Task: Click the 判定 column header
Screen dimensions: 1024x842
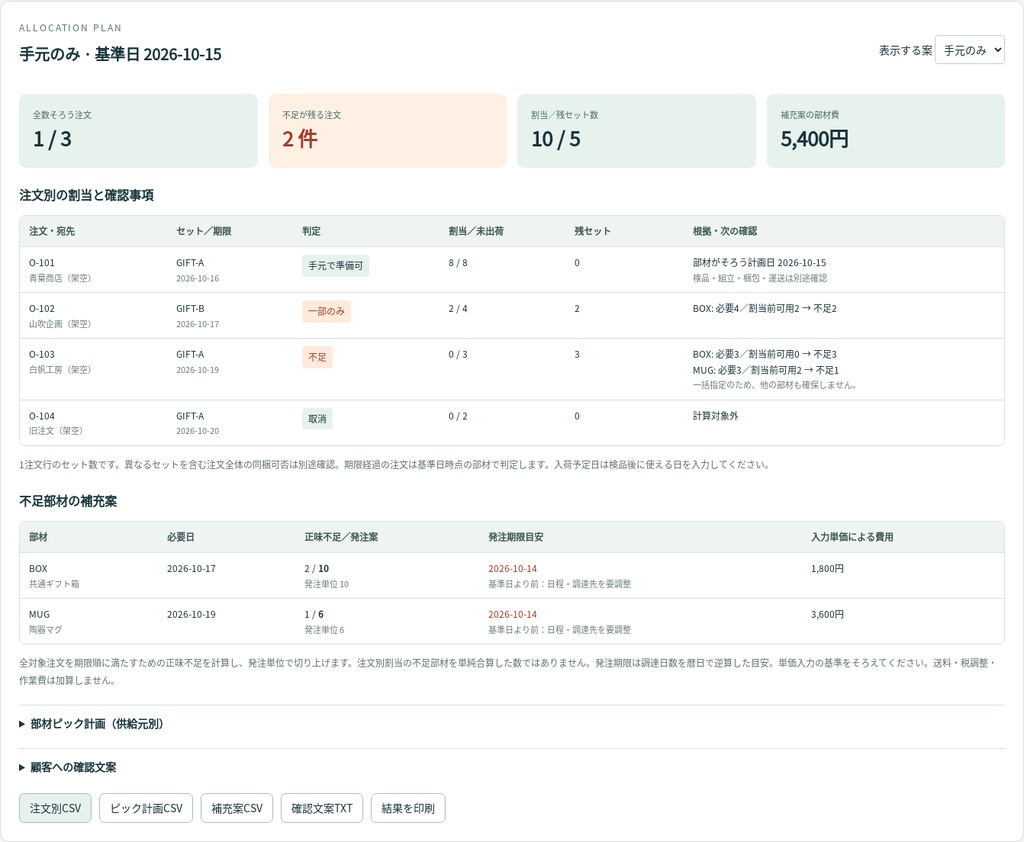Action: click(x=312, y=231)
